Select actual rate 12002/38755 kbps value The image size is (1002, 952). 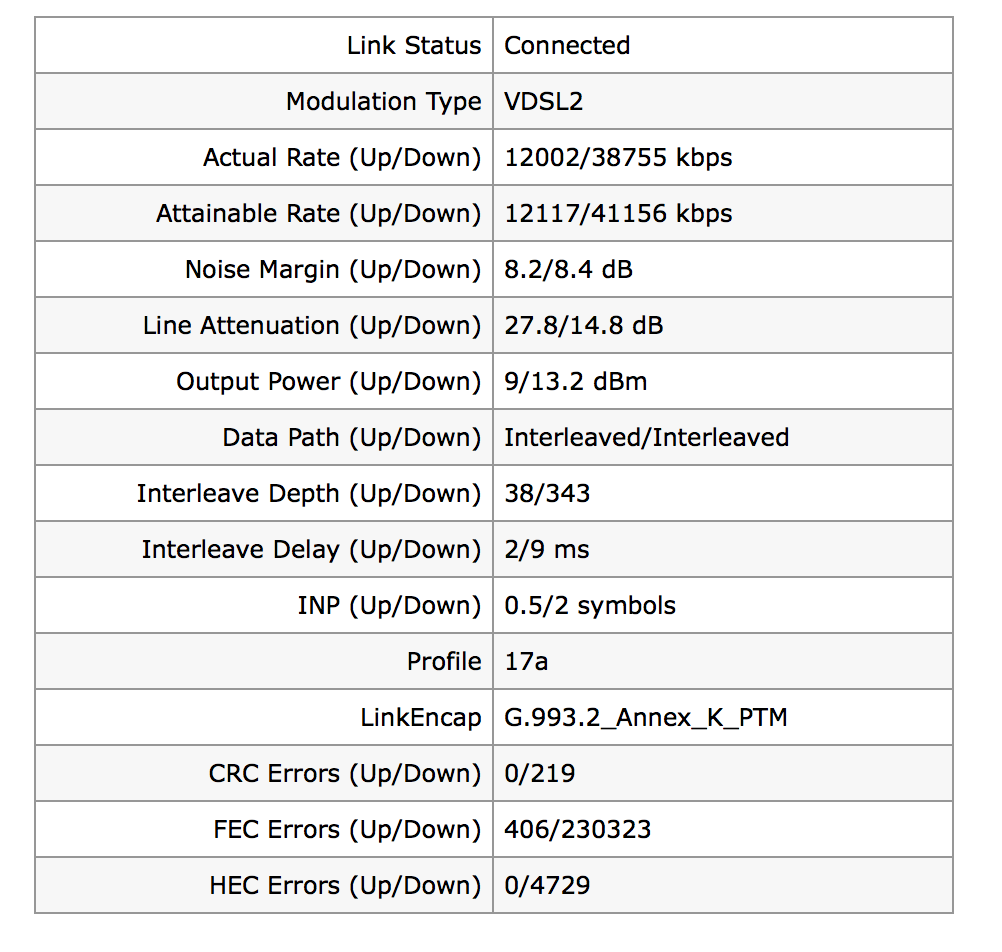pos(617,158)
